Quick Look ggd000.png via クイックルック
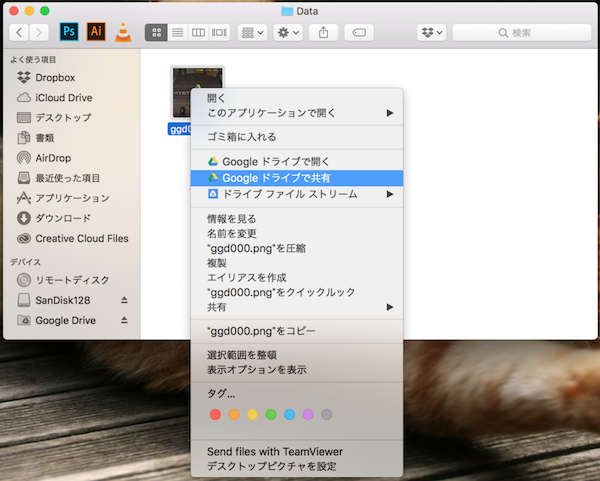The height and width of the screenshot is (481, 600). point(297,292)
